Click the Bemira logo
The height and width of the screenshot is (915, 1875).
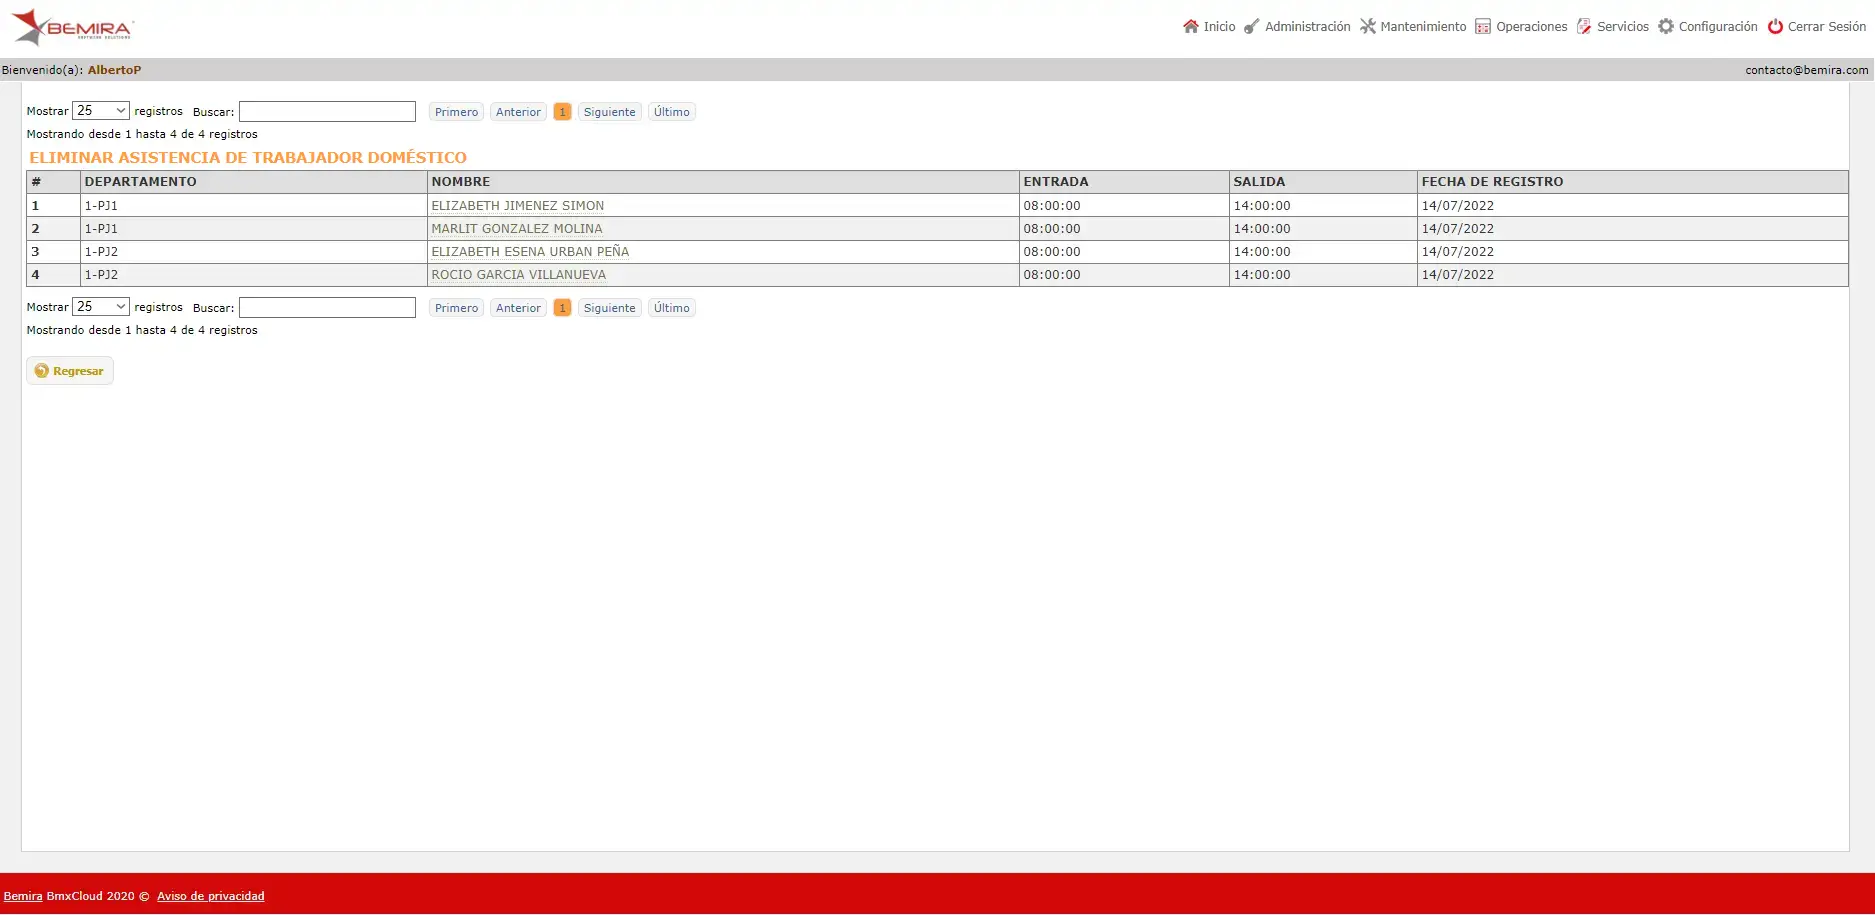click(x=72, y=27)
